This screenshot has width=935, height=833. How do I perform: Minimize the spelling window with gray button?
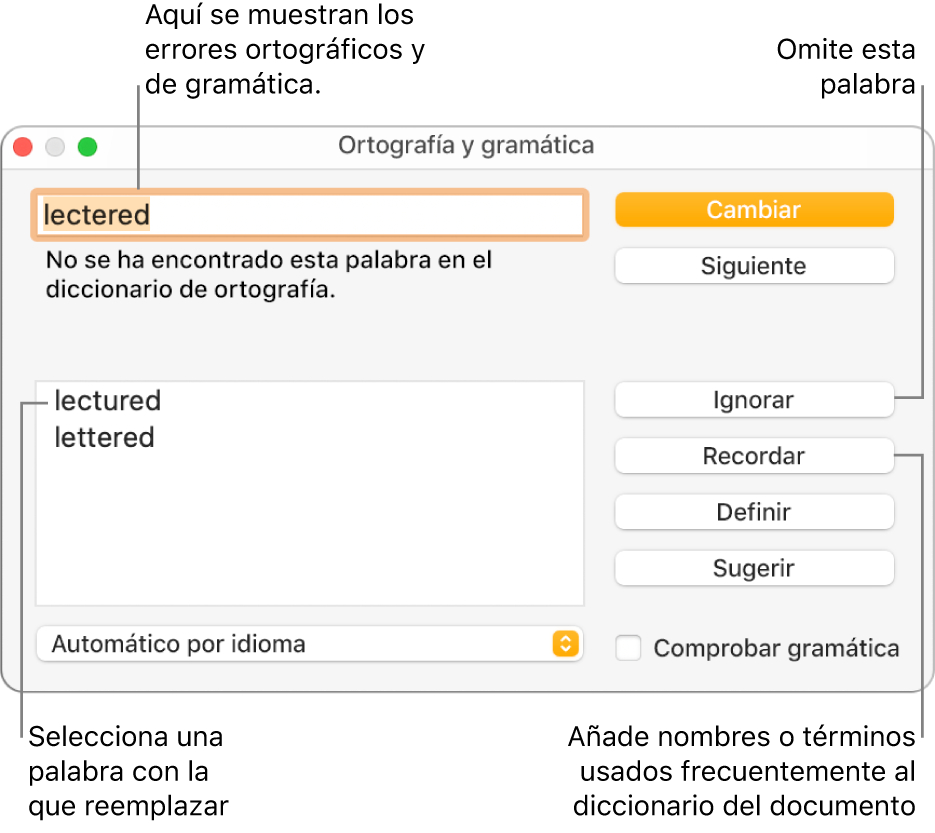tap(55, 147)
